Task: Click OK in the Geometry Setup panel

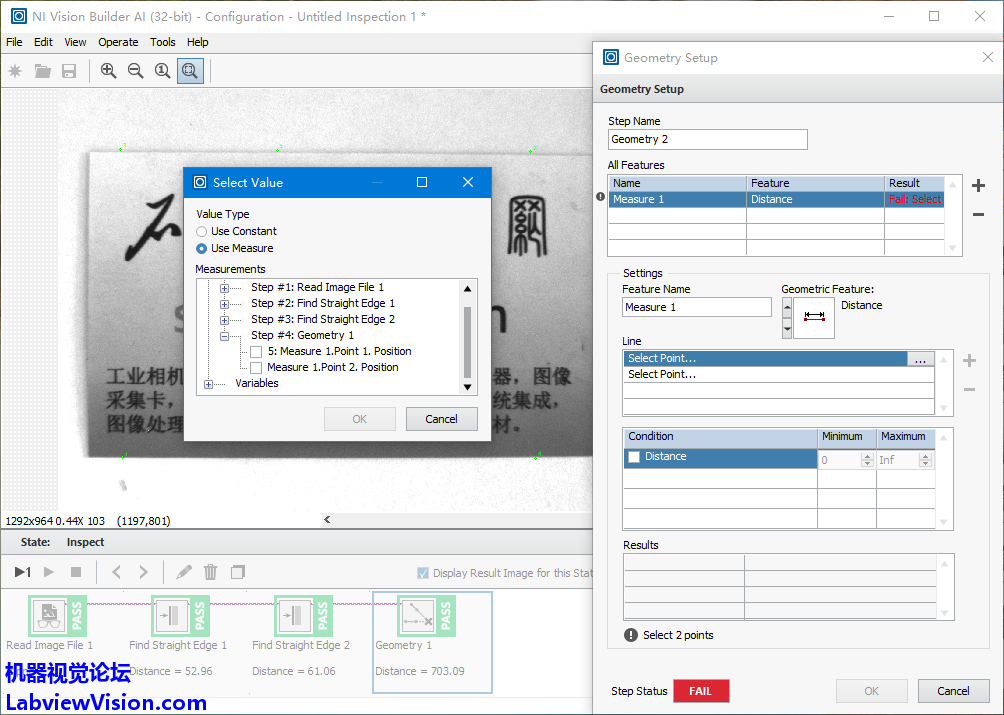Action: pos(871,691)
